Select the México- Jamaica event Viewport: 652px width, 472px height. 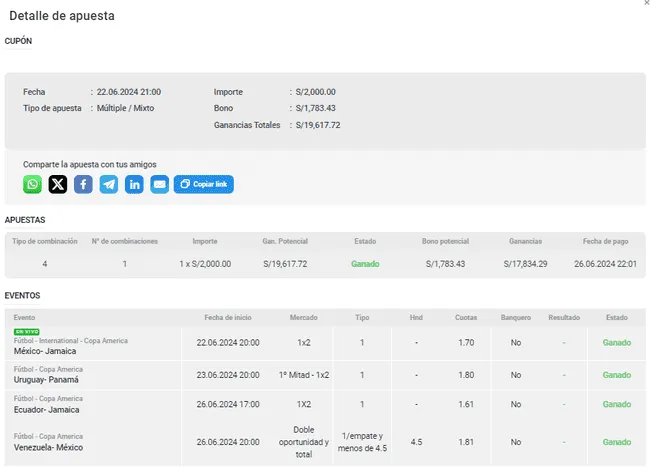(46, 352)
